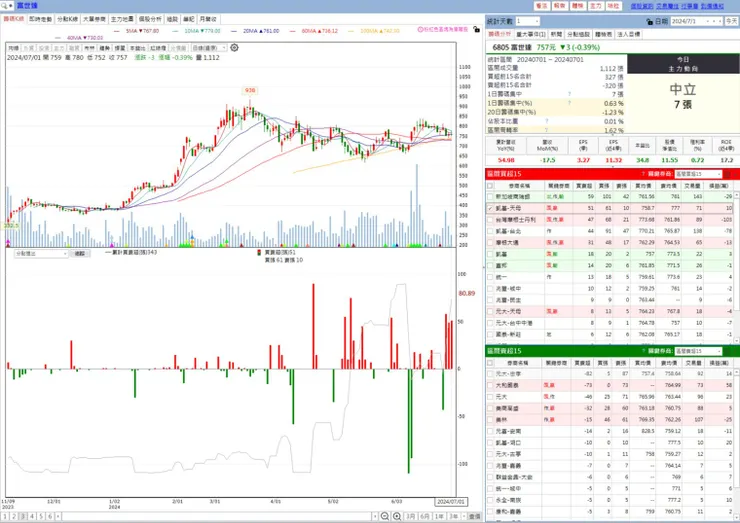
Task: Check the 台灣摩根士丹利 row checkbox
Action: coord(490,219)
